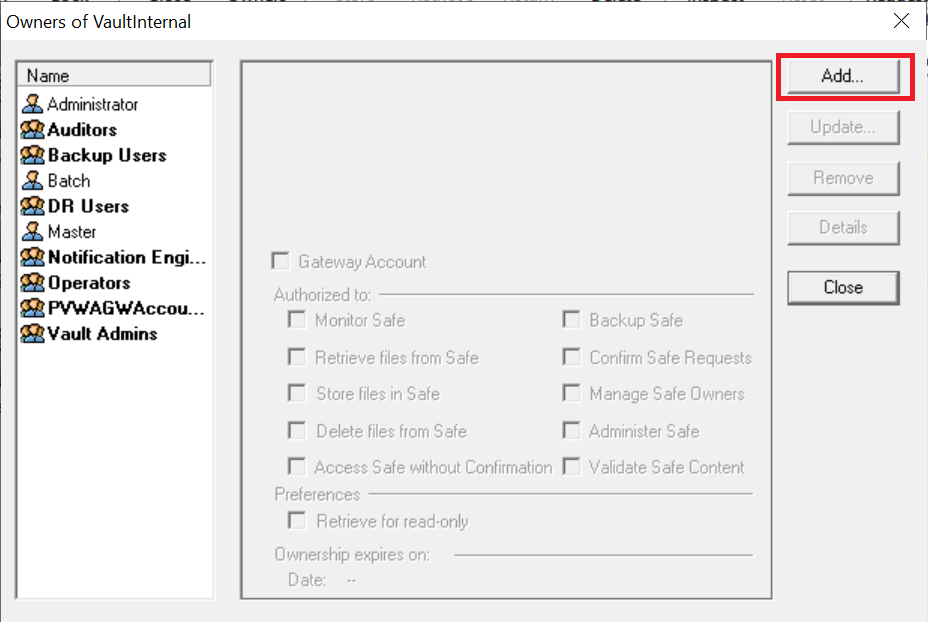Viewport: 928px width, 622px height.
Task: Toggle the Administer Safe checkbox
Action: click(572, 430)
